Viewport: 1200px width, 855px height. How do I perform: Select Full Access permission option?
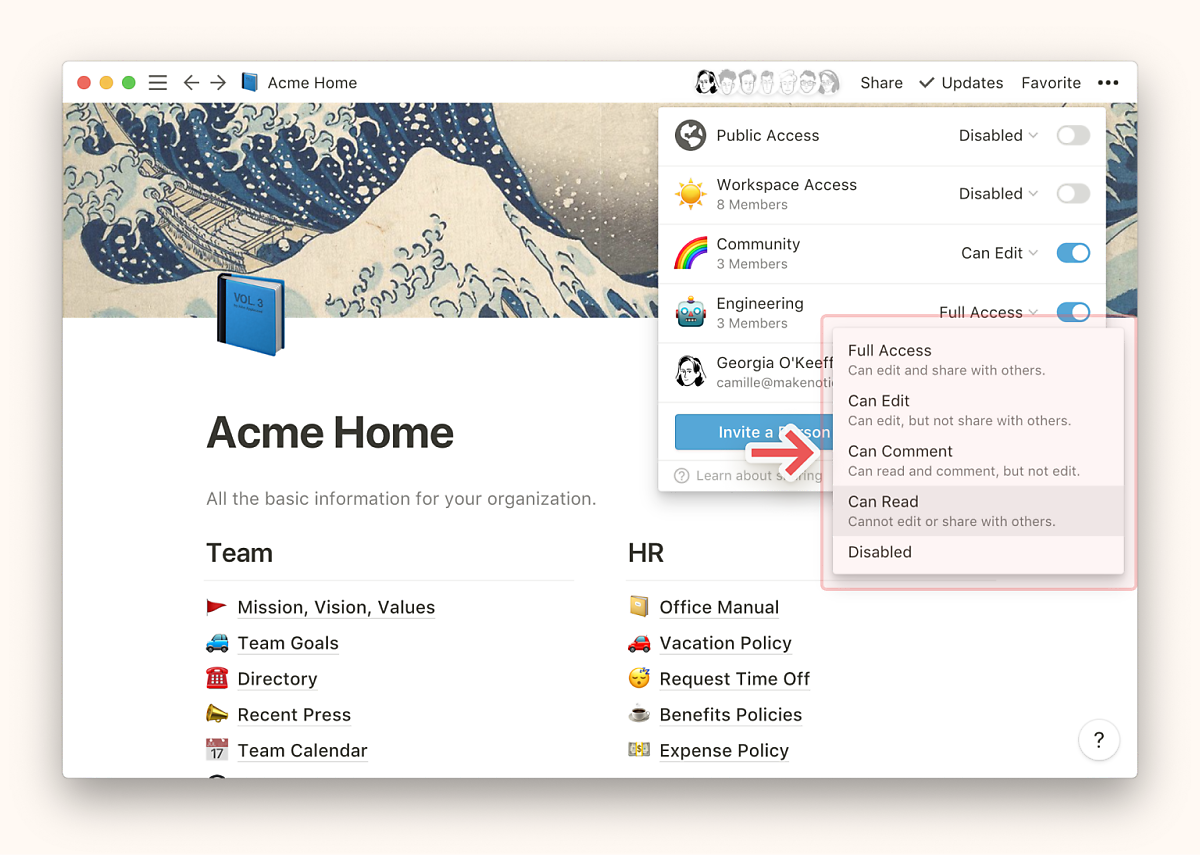coord(978,360)
